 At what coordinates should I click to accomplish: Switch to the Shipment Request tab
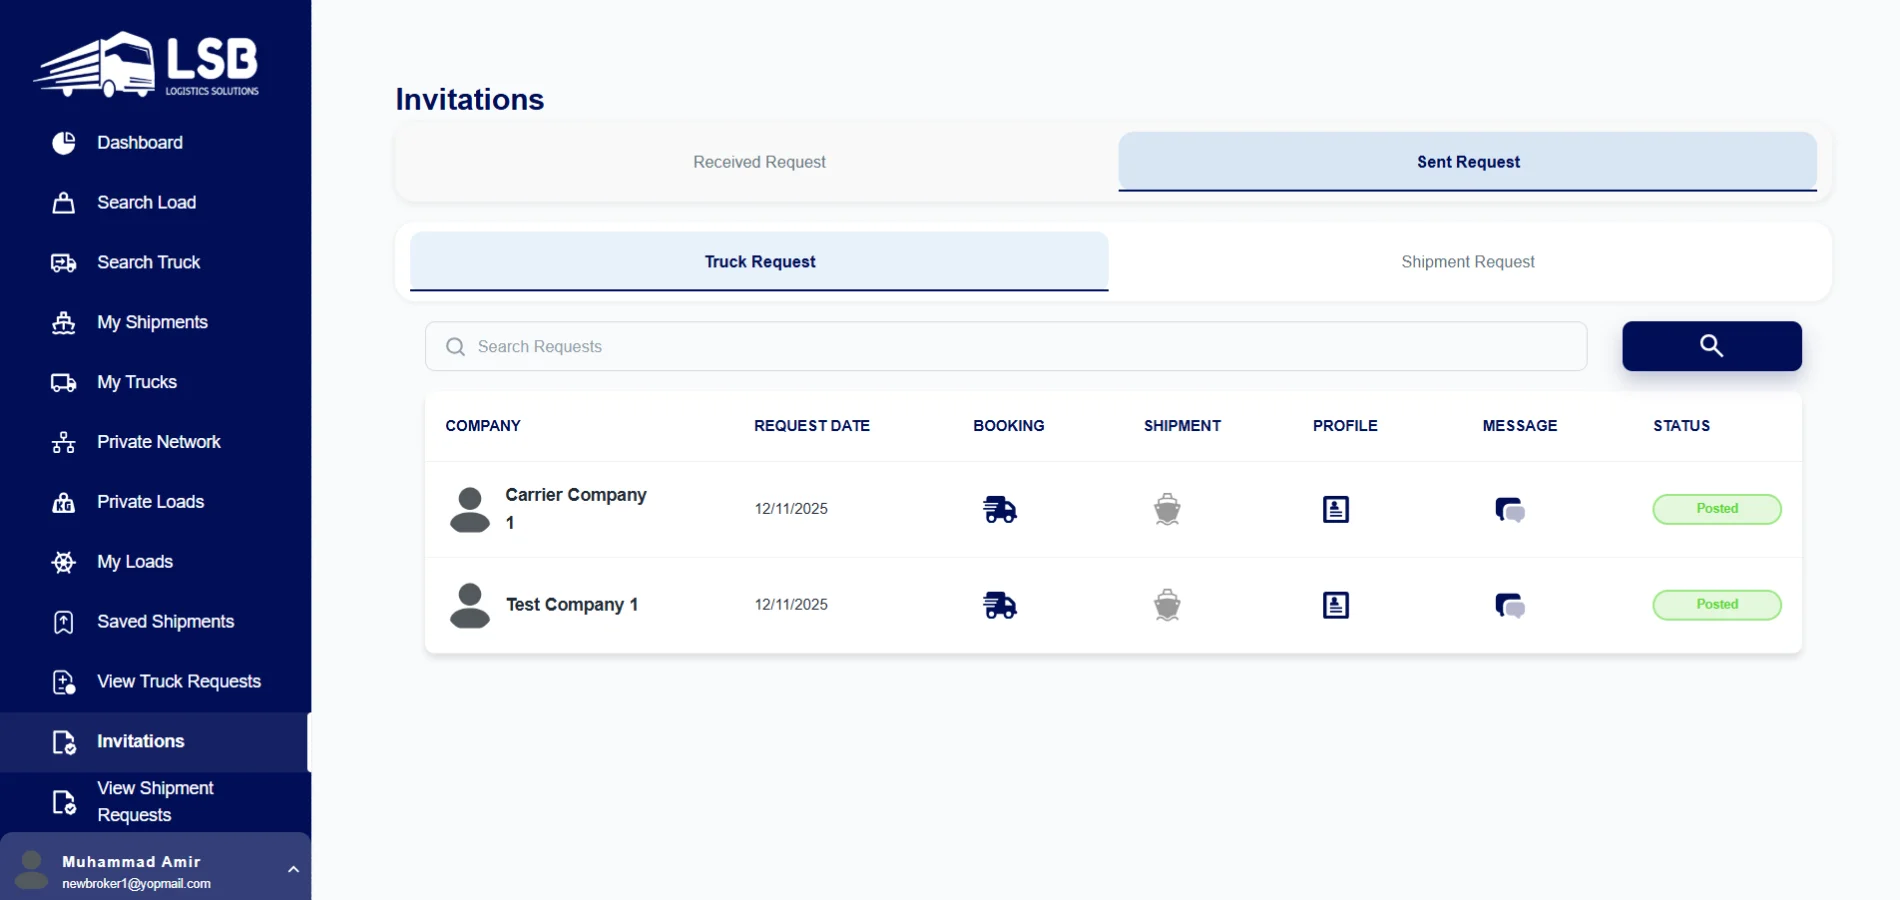(x=1467, y=262)
